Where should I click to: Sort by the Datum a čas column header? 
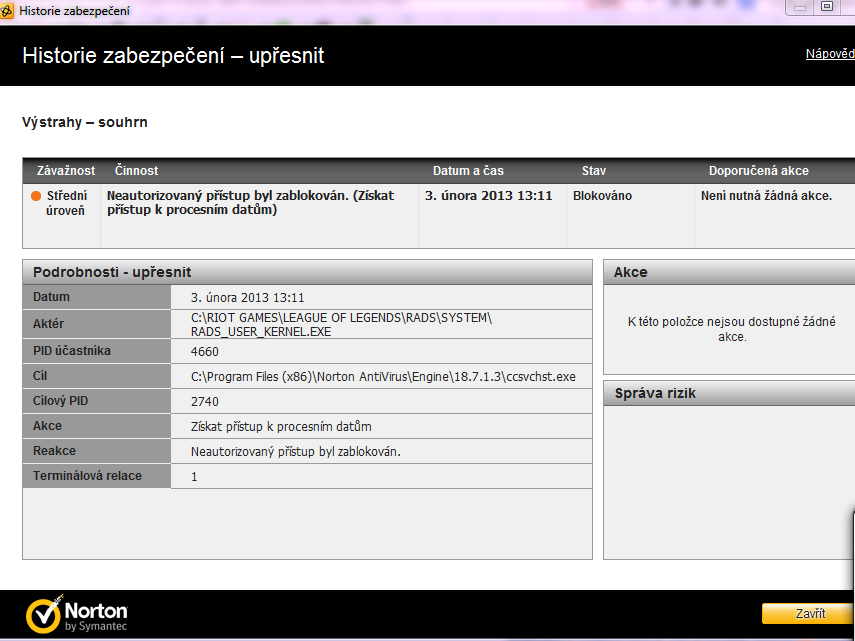(468, 171)
